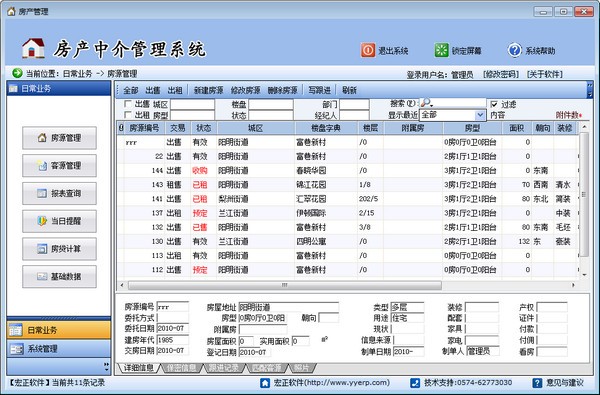The height and width of the screenshot is (395, 600).
Task: Click the search magnifier icon in 搜索 box
Action: [x=426, y=103]
